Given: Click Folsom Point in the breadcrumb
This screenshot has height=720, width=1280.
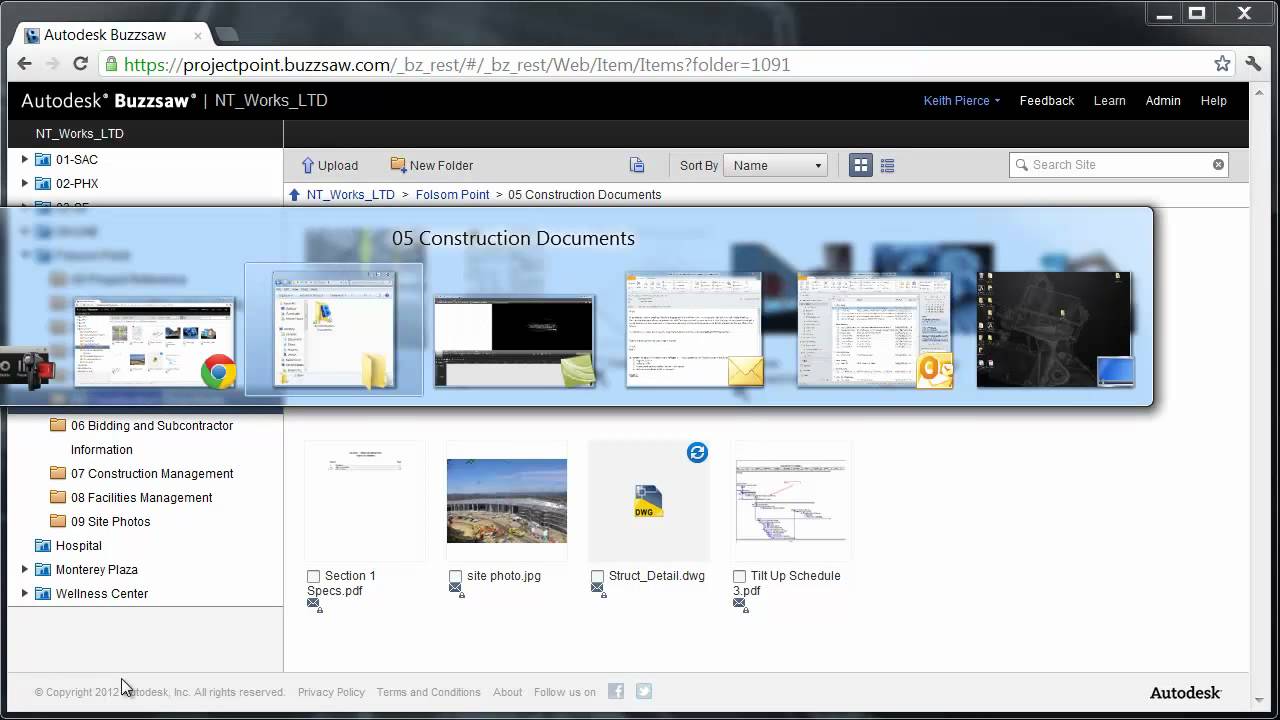Looking at the screenshot, I should (452, 194).
